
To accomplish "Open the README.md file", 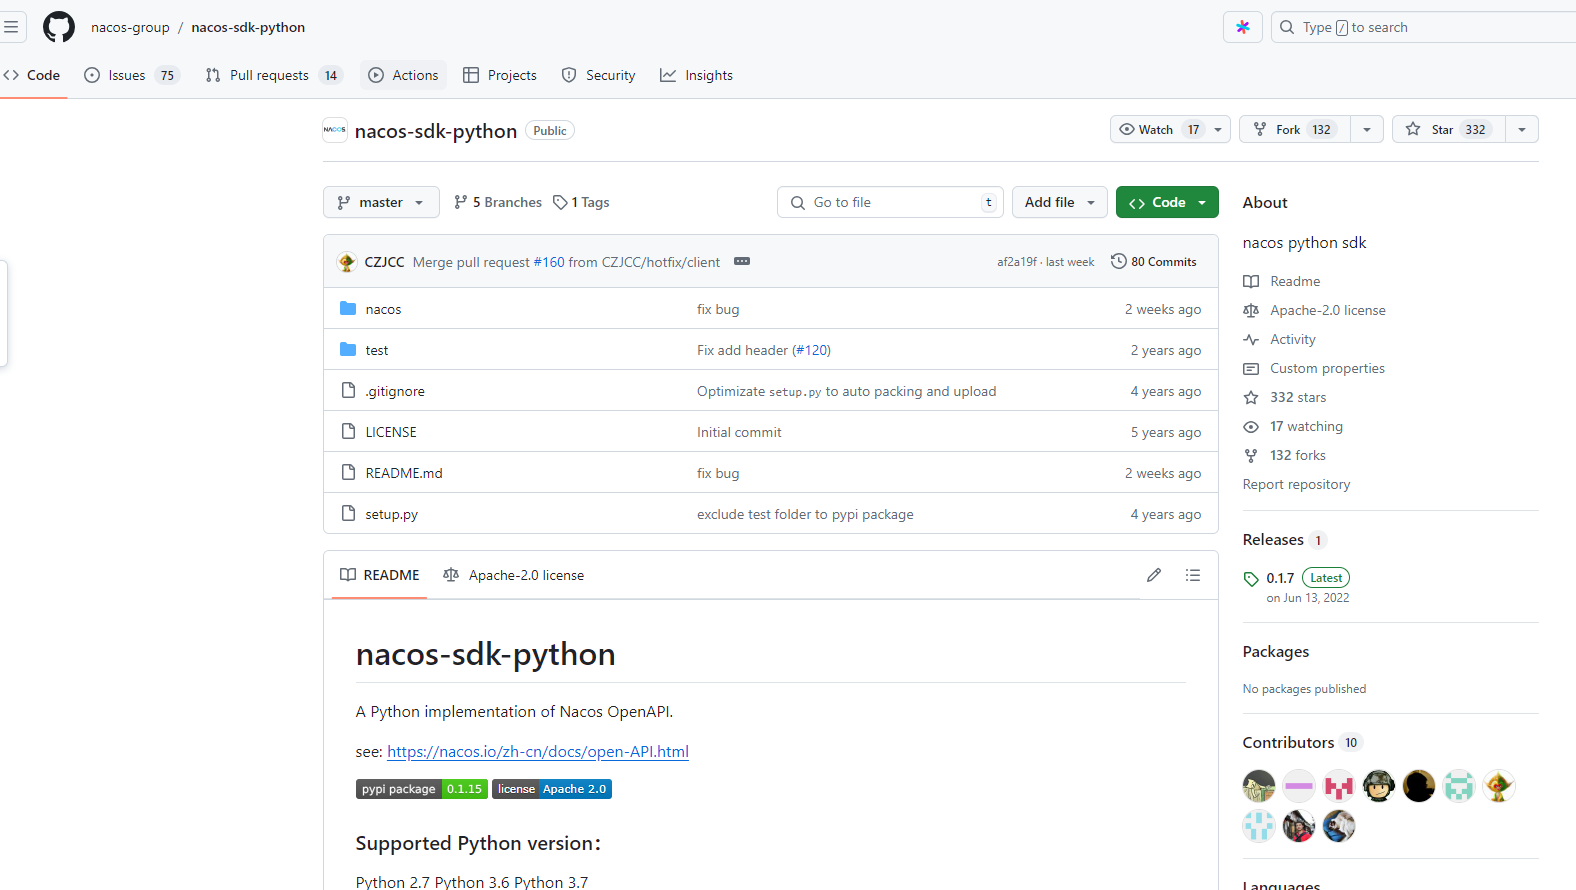I will click(x=404, y=473).
